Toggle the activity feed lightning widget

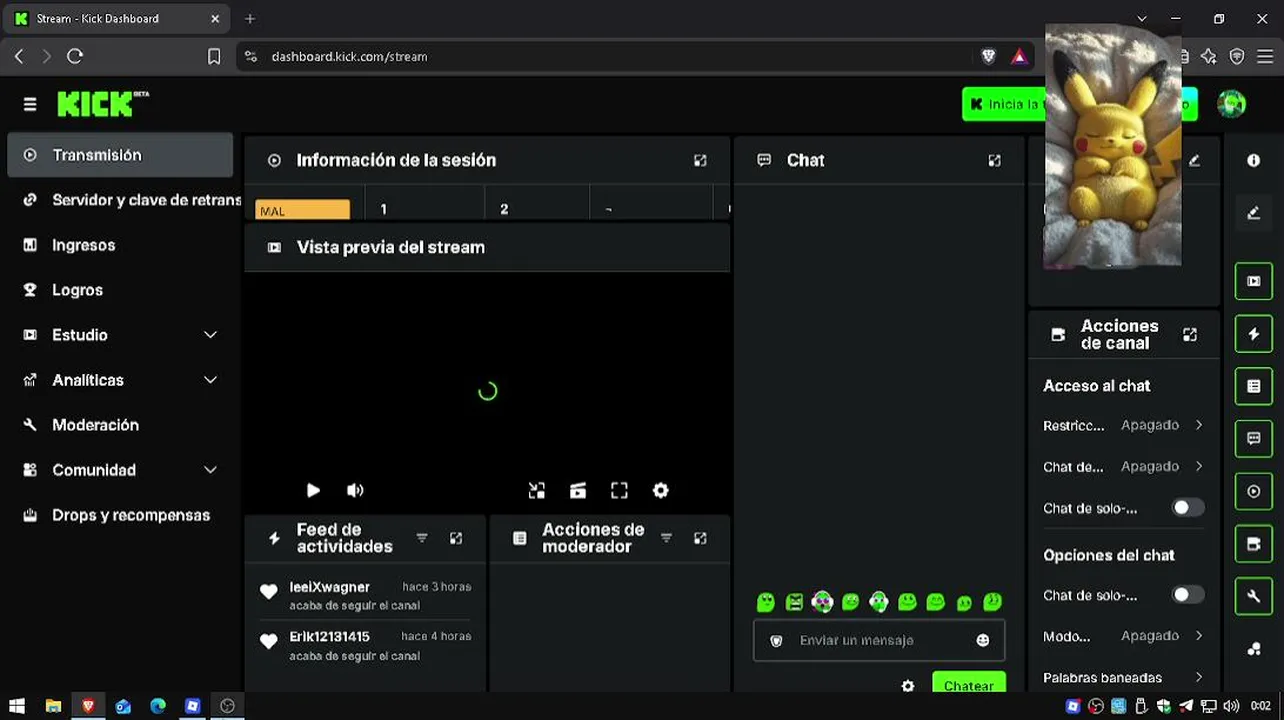coord(1254,334)
